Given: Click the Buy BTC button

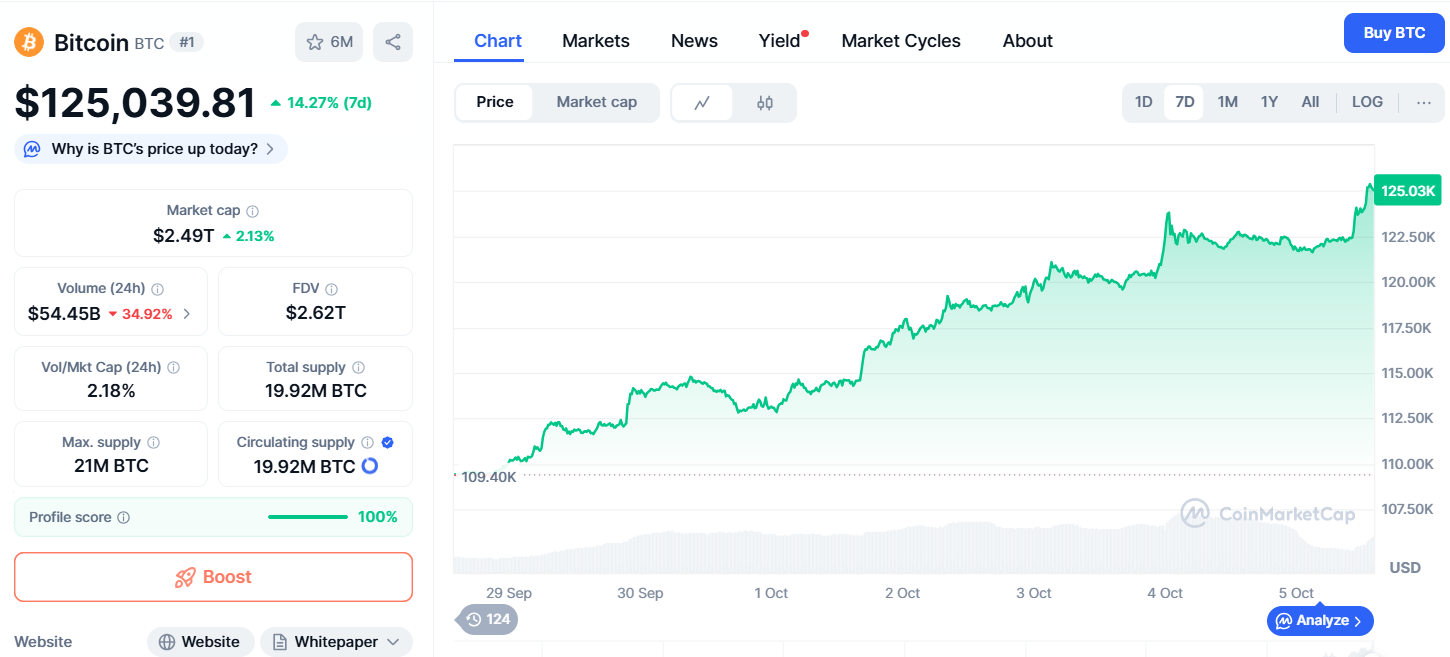Looking at the screenshot, I should click(1394, 33).
